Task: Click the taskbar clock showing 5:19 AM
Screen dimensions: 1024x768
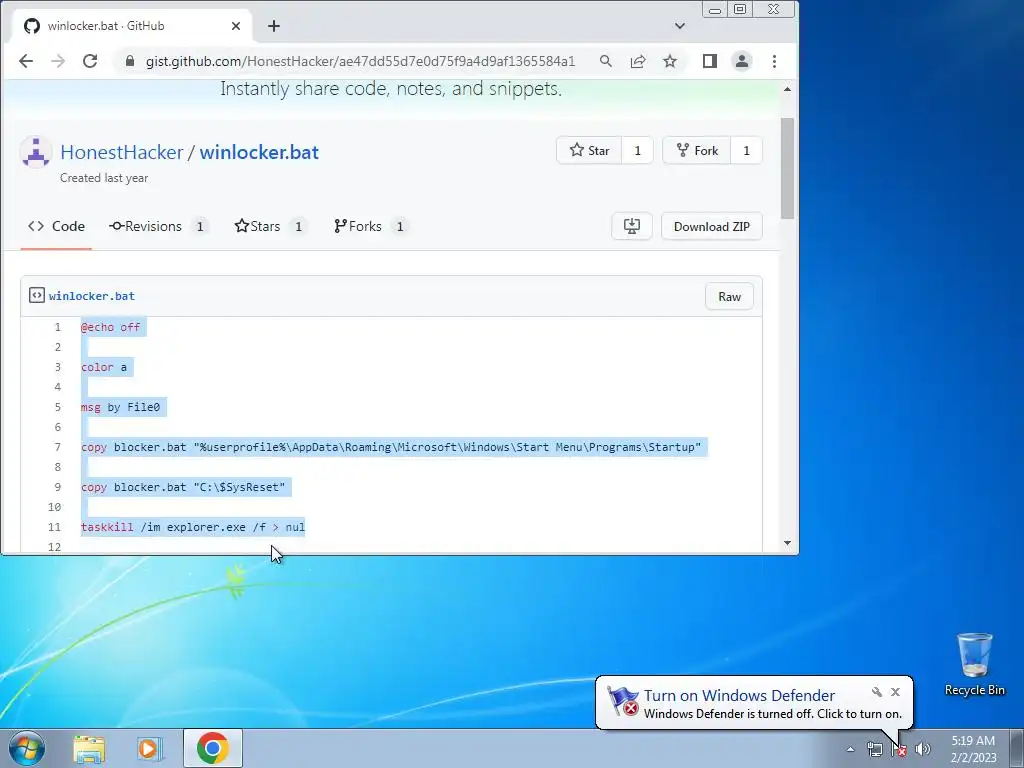Action: [973, 749]
